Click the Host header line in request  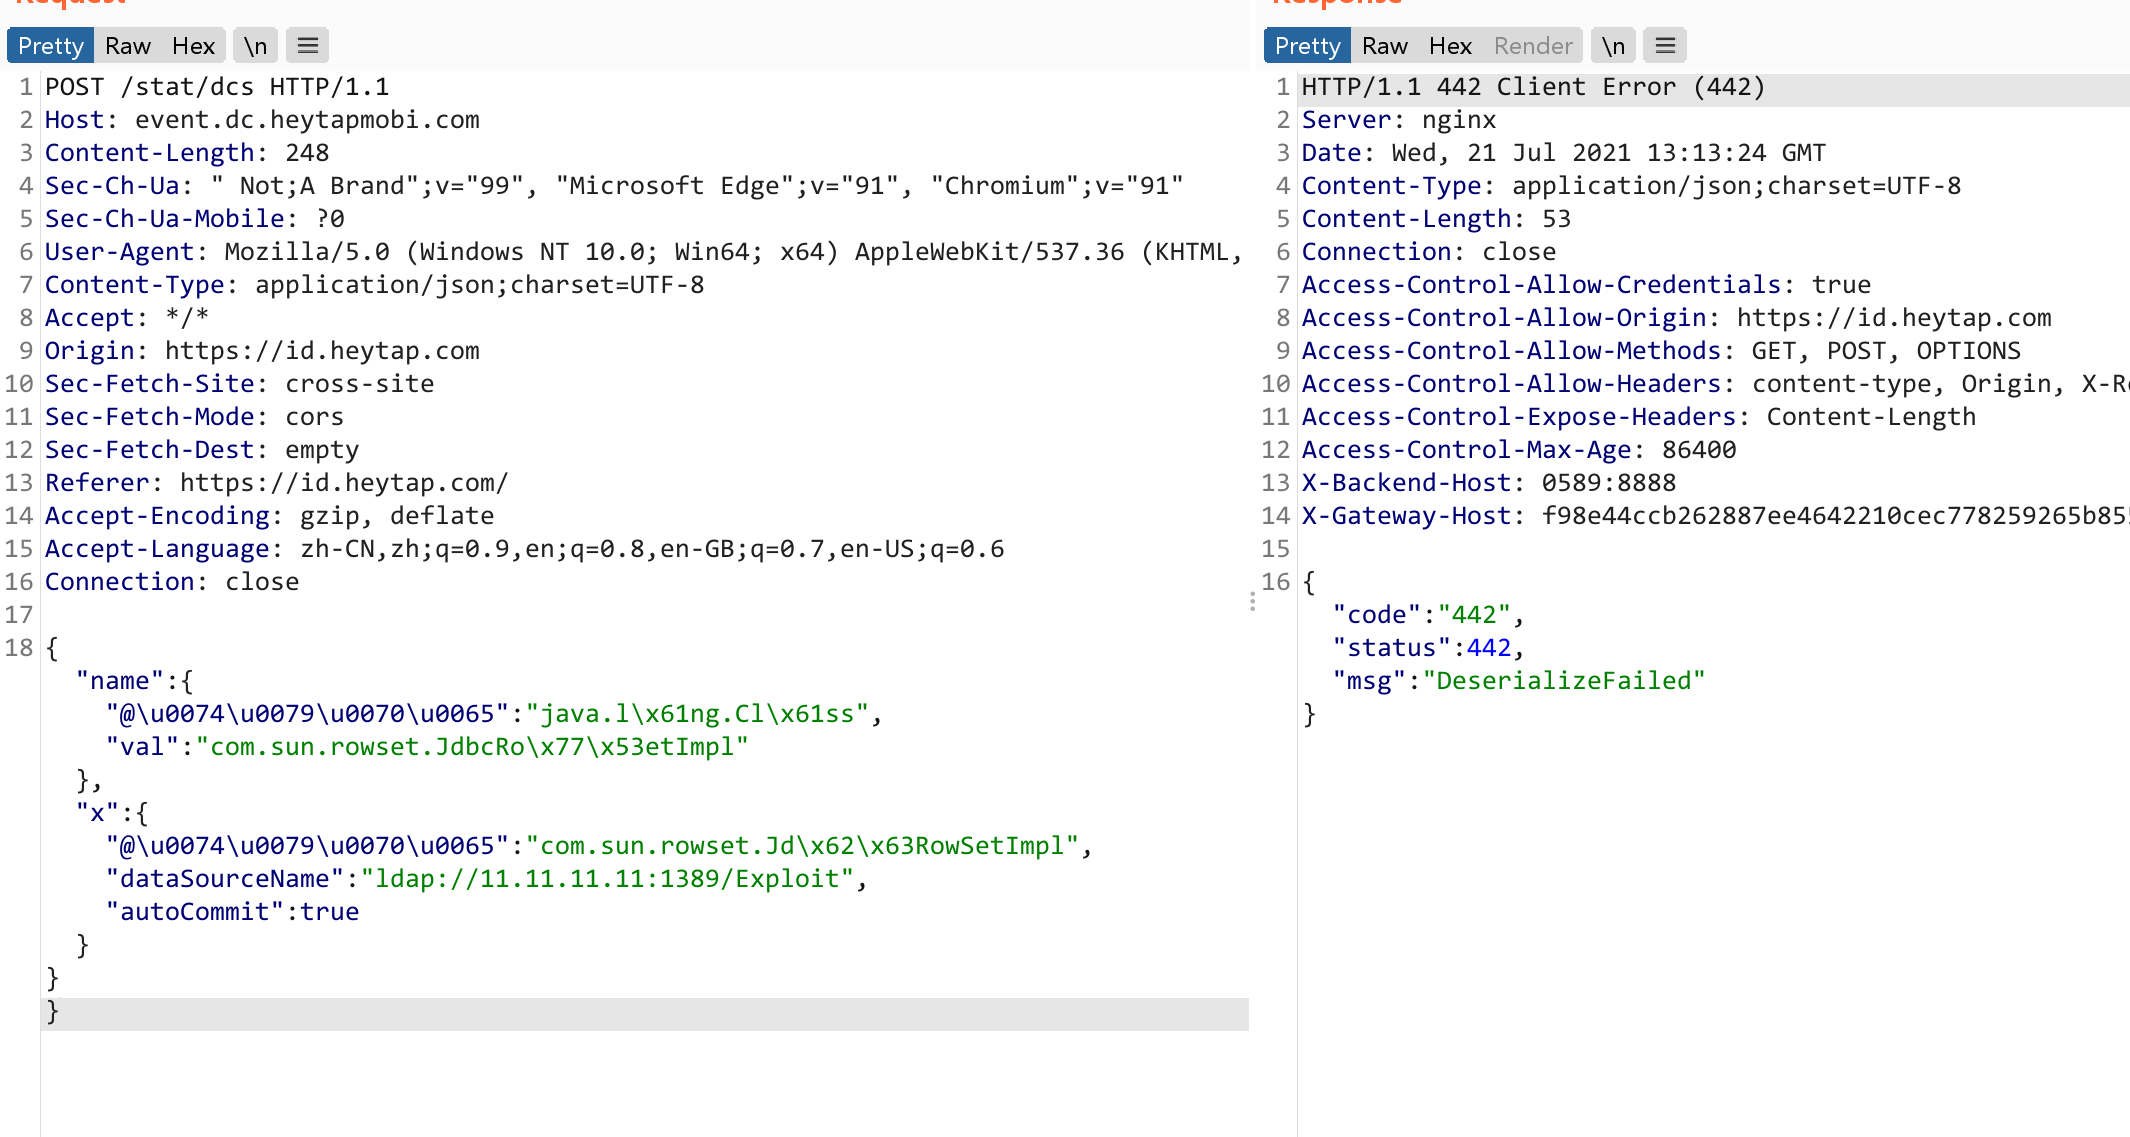pyautogui.click(x=262, y=120)
